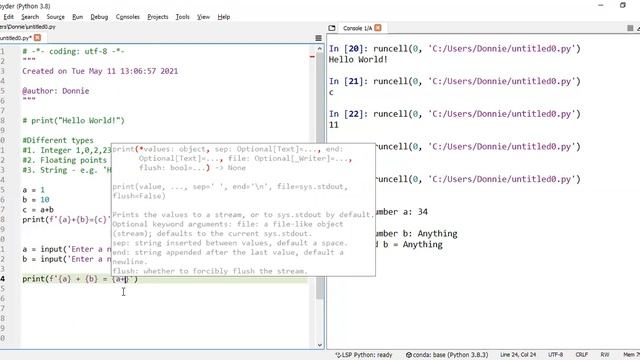Click the editor scrollbar down arrow
Screen dimensions: 640x360
[x=320, y=345]
